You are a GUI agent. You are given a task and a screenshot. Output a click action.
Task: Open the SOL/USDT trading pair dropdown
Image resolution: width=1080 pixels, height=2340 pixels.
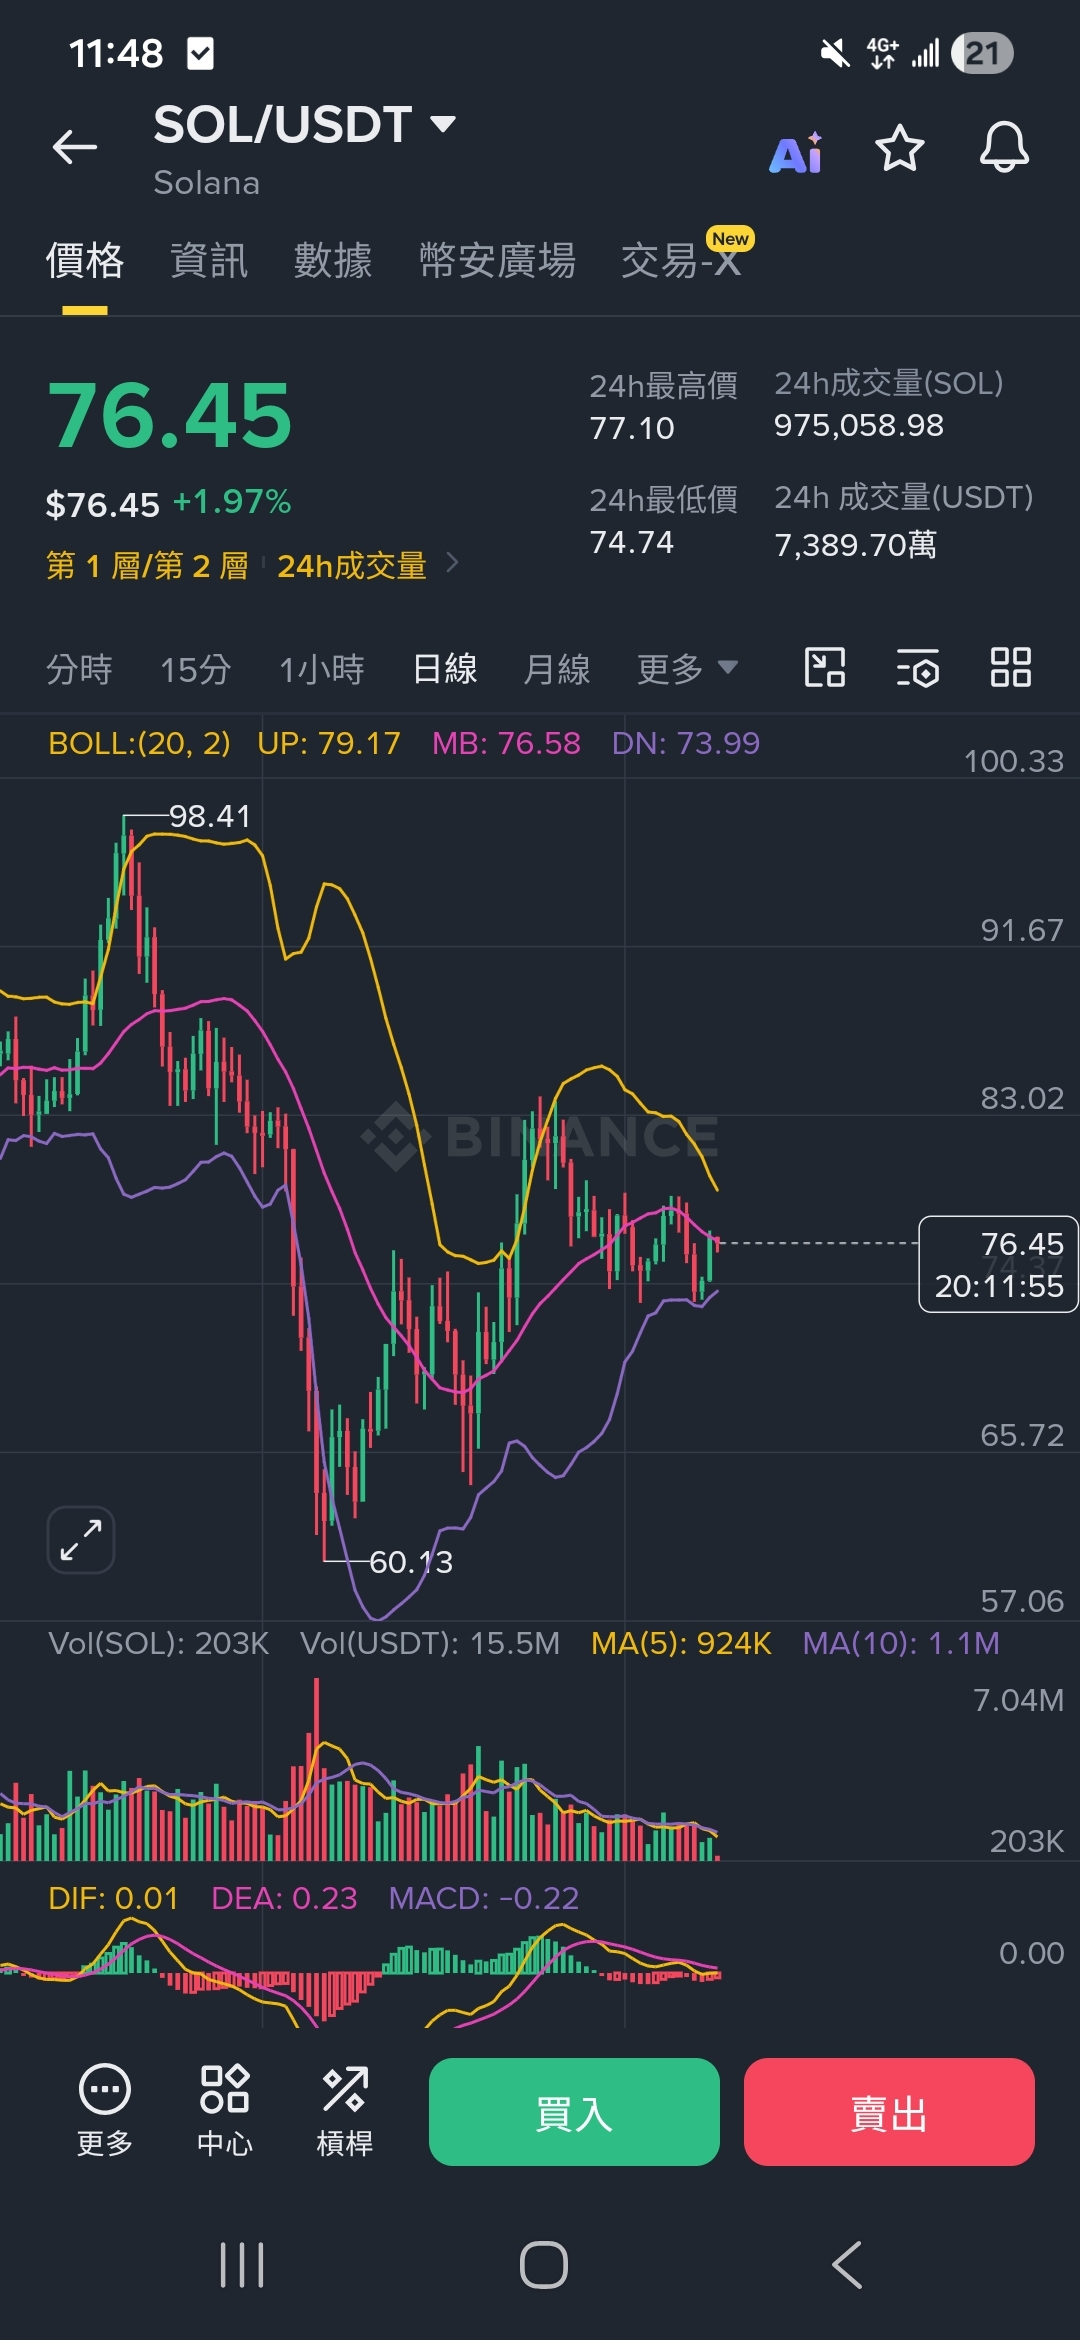[x=305, y=125]
